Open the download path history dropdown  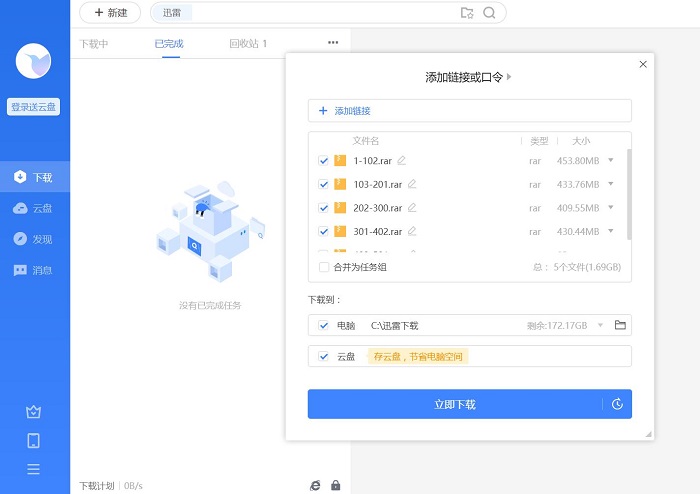(600, 325)
